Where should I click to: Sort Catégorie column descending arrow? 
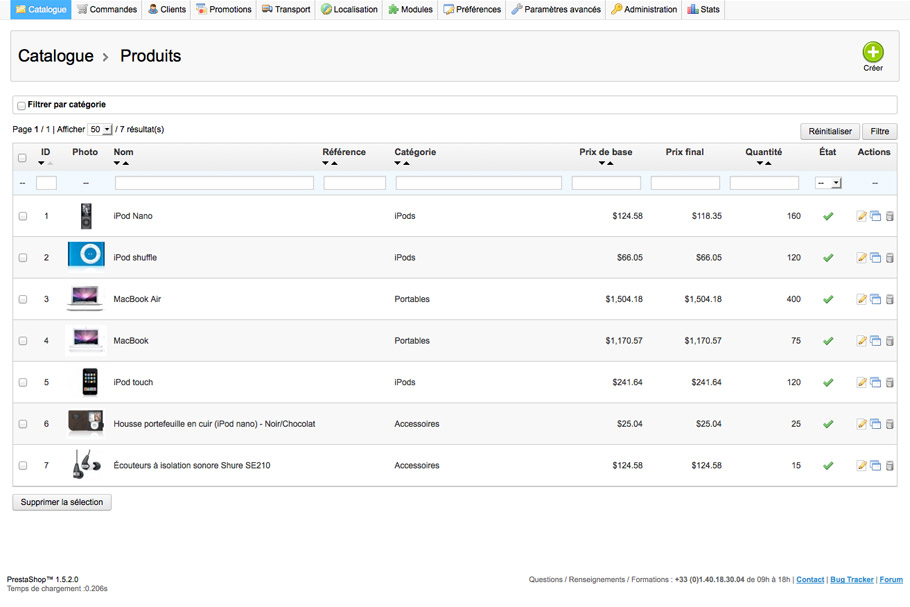click(398, 163)
